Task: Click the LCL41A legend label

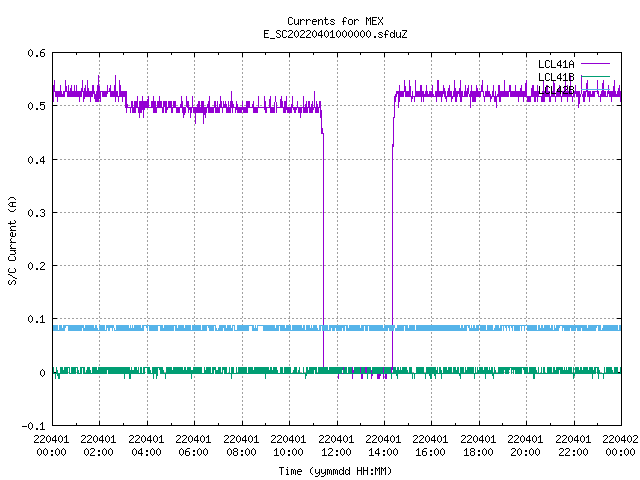Action: [x=556, y=64]
